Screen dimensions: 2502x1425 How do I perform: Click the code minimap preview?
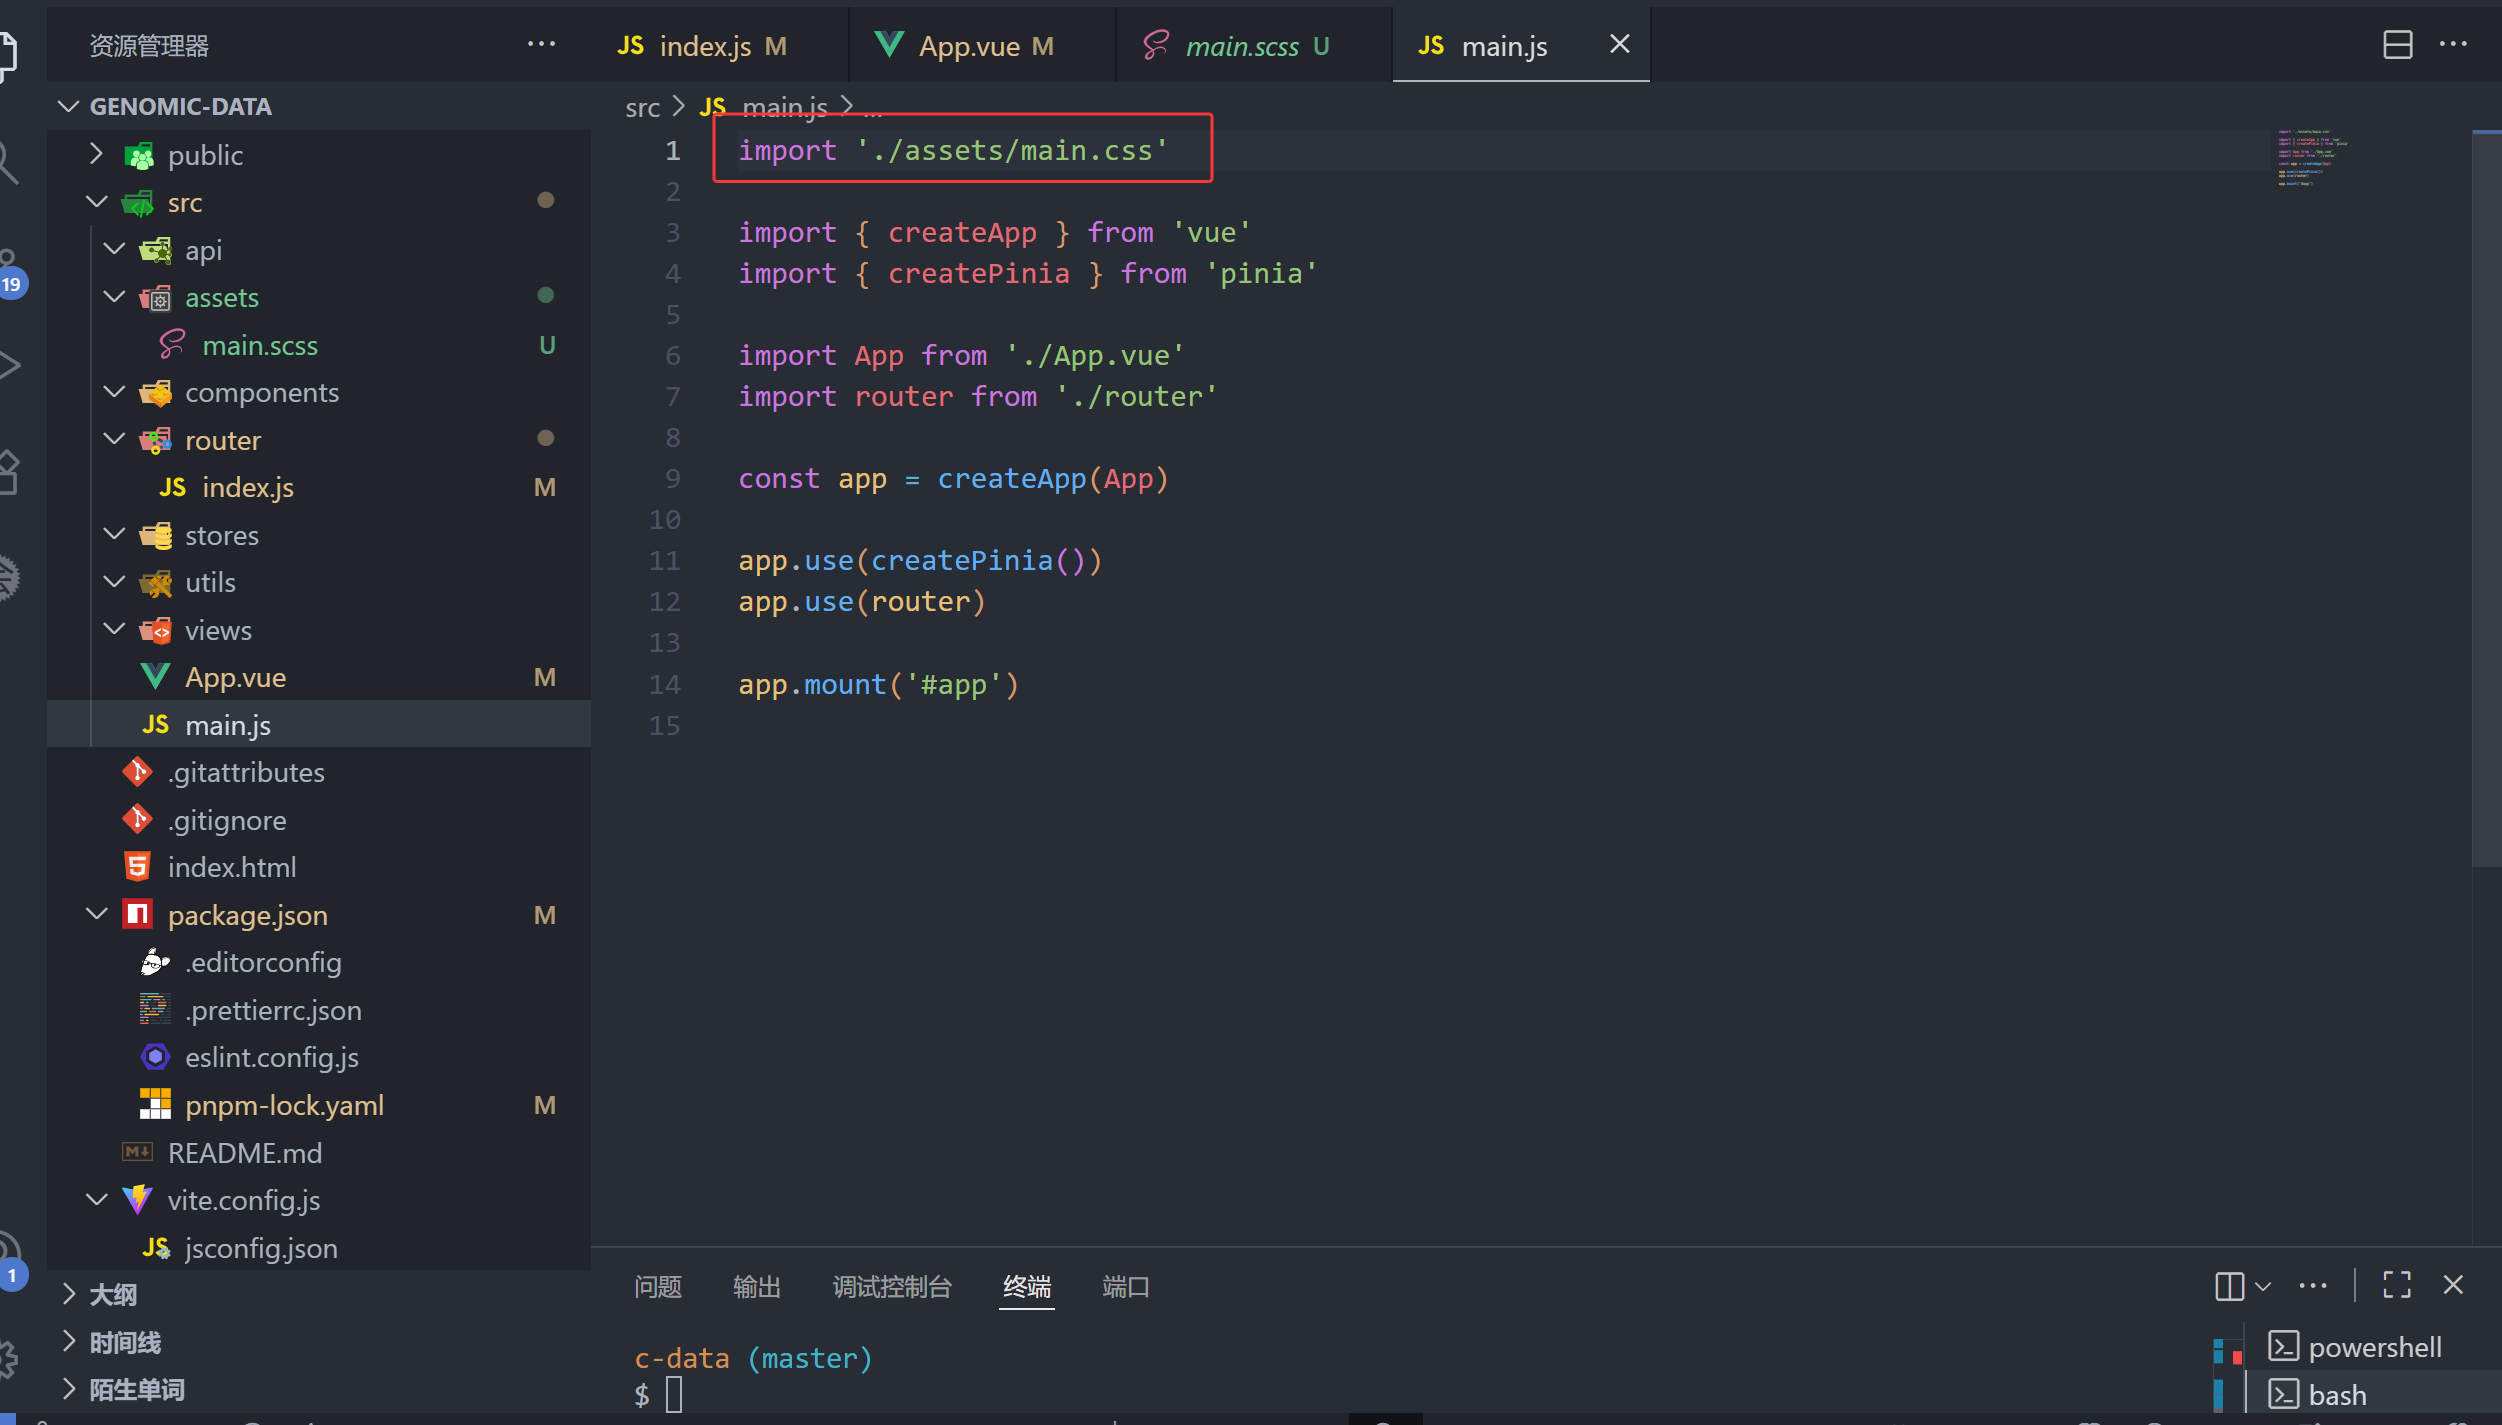point(2311,157)
